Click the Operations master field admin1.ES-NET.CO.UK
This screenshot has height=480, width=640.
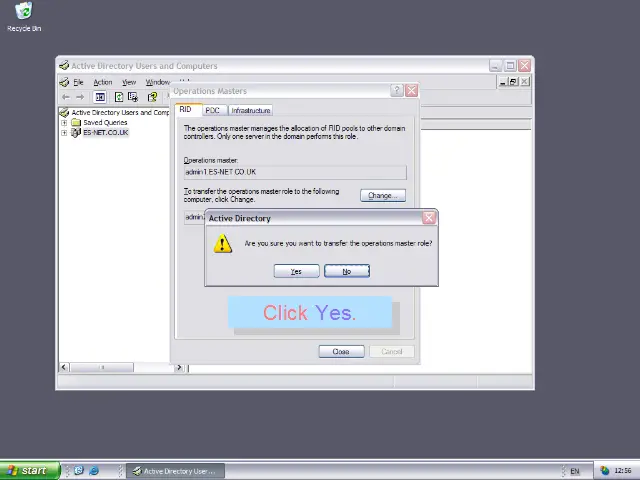295,172
